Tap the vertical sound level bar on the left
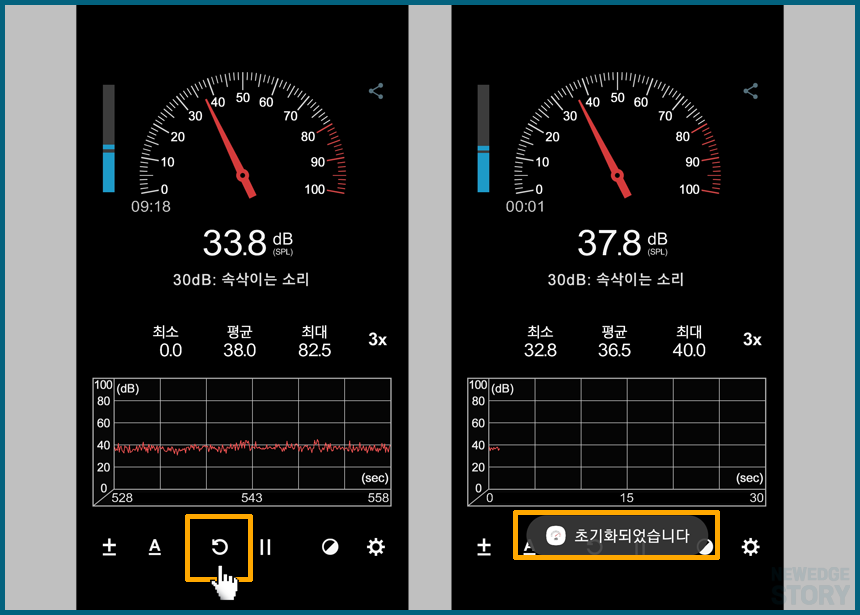Viewport: 860px width, 615px height. 109,140
